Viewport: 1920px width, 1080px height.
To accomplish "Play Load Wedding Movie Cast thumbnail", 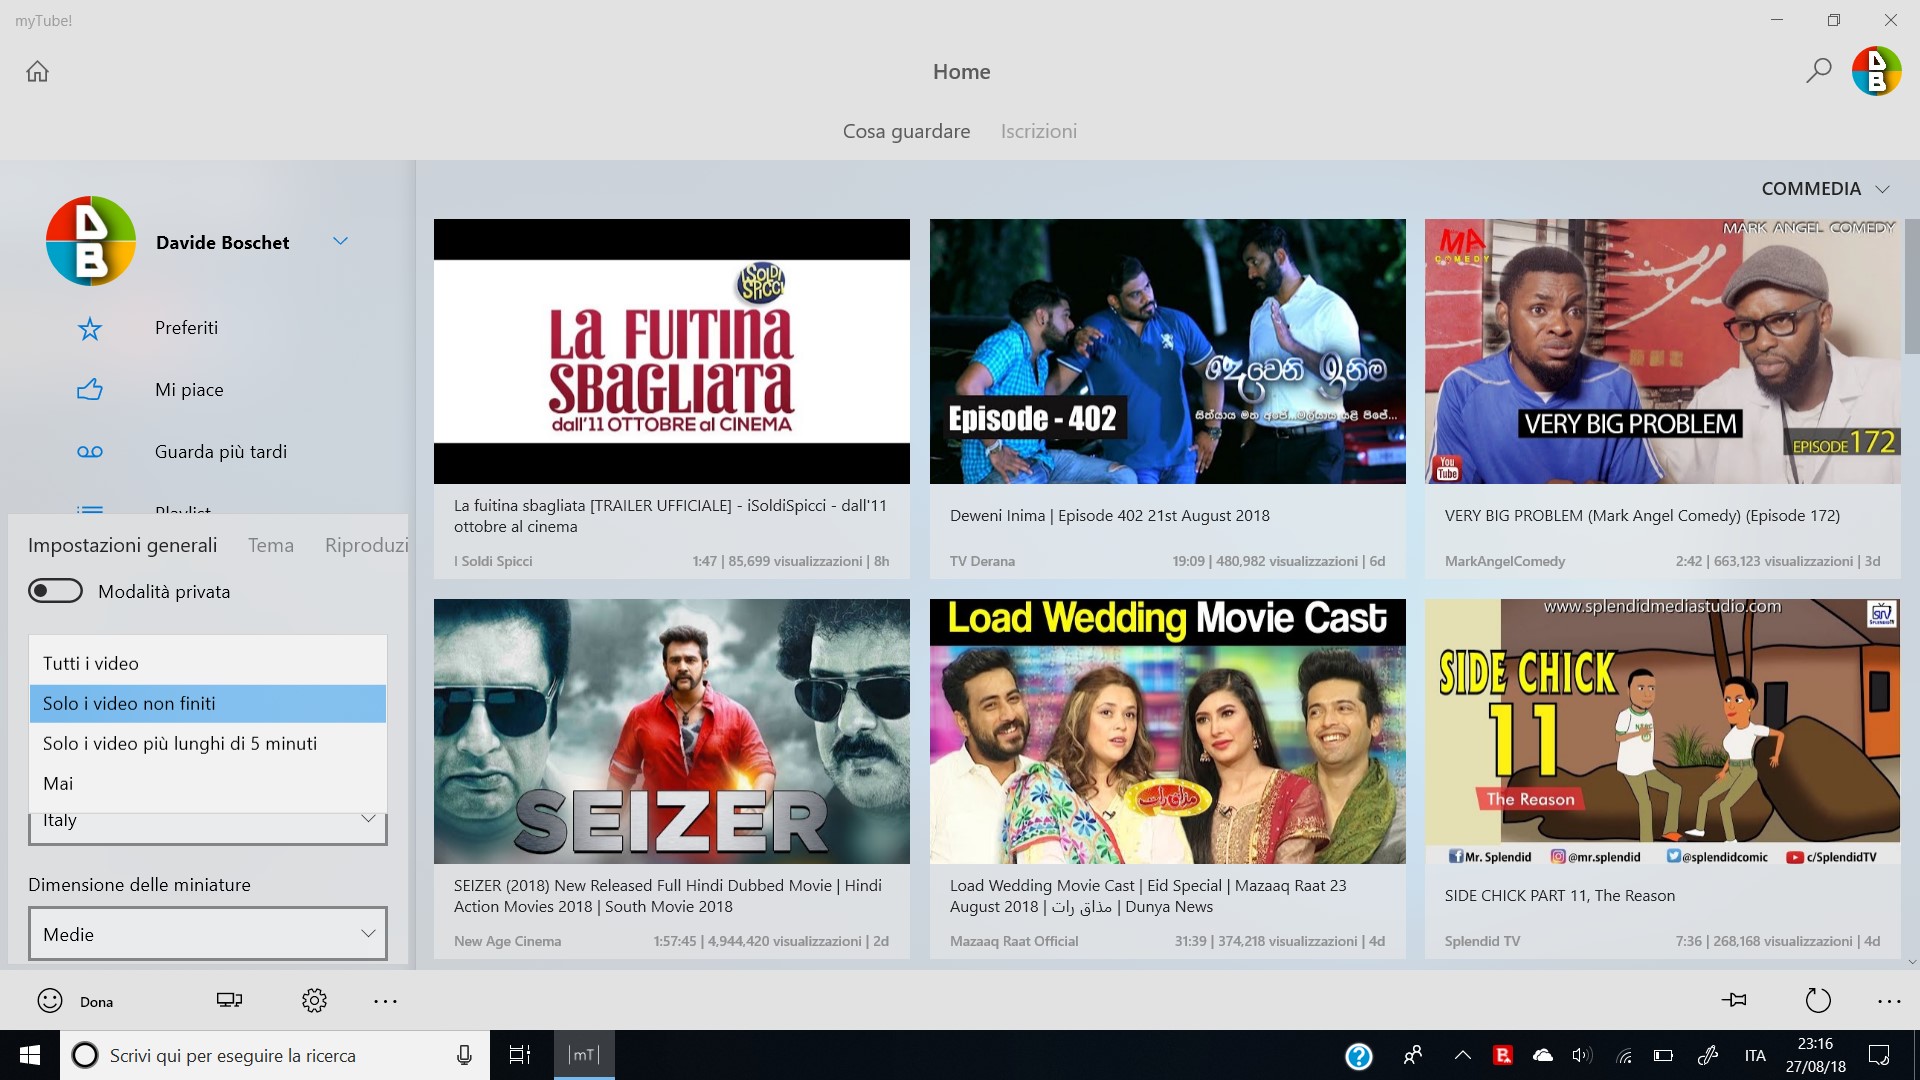I will 1168,731.
